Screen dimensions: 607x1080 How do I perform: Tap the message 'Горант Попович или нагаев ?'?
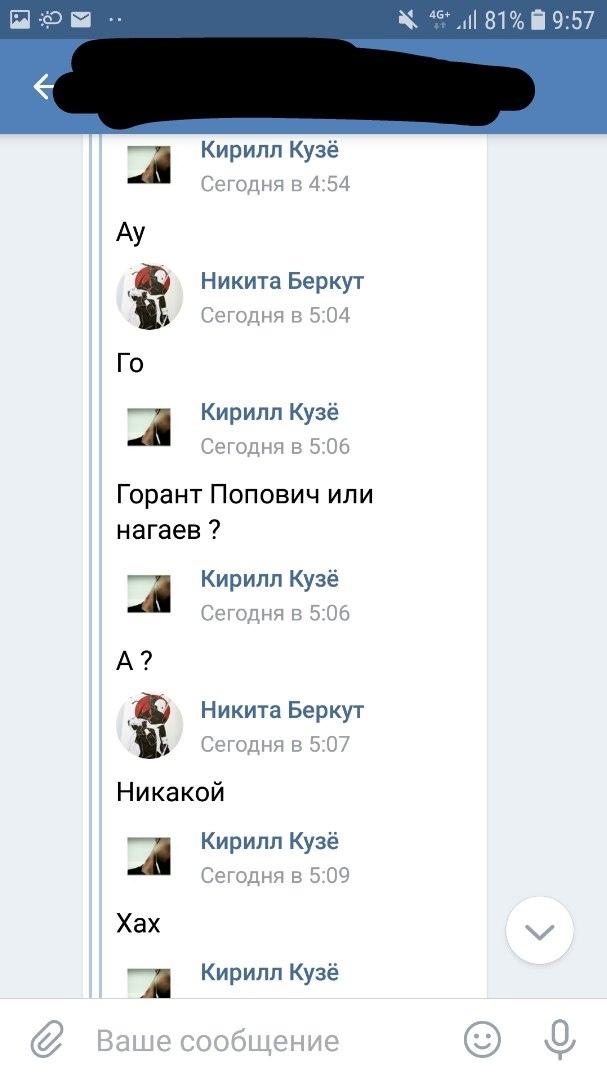point(244,512)
